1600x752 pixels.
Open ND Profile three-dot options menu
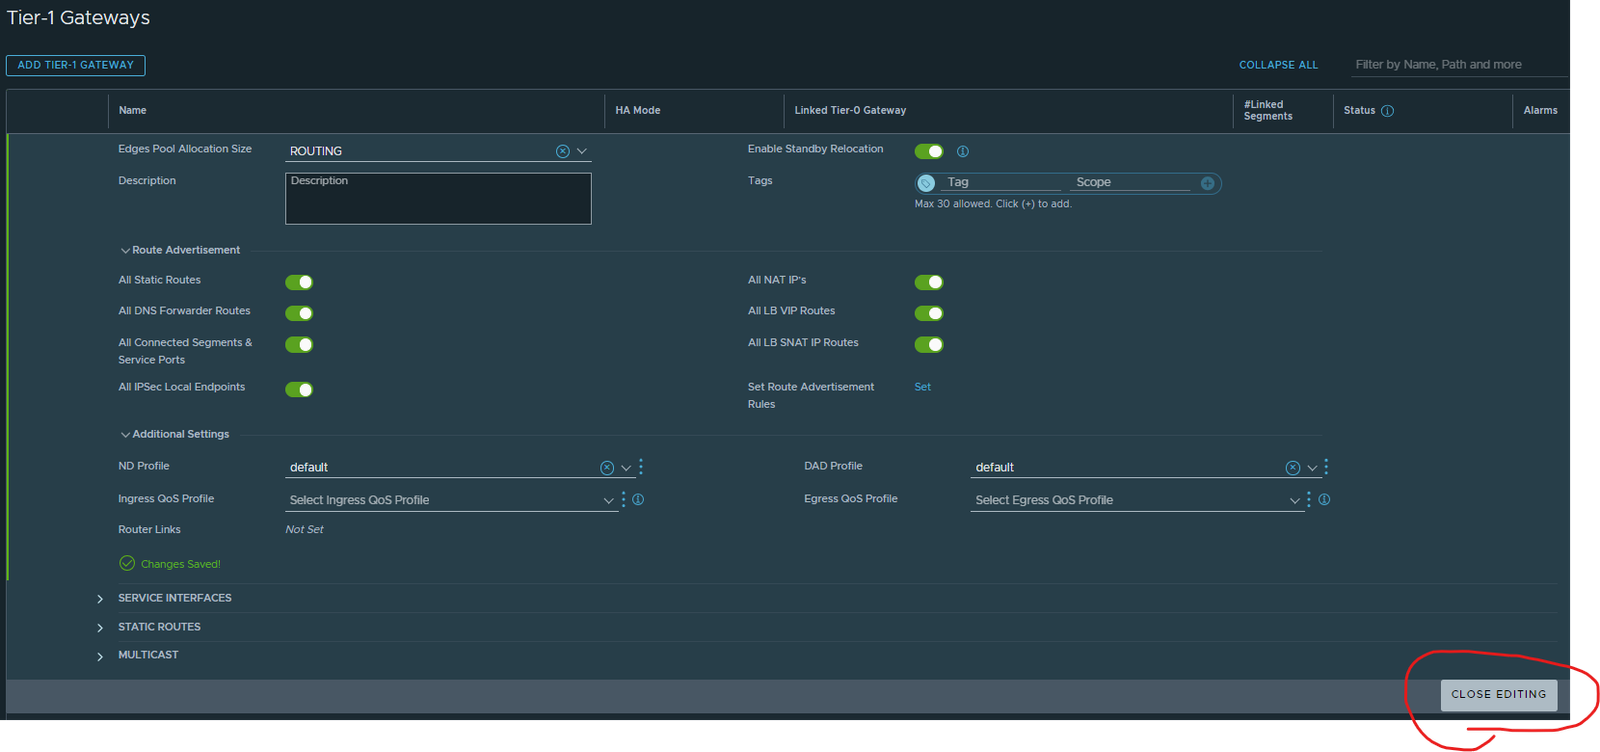(x=641, y=467)
